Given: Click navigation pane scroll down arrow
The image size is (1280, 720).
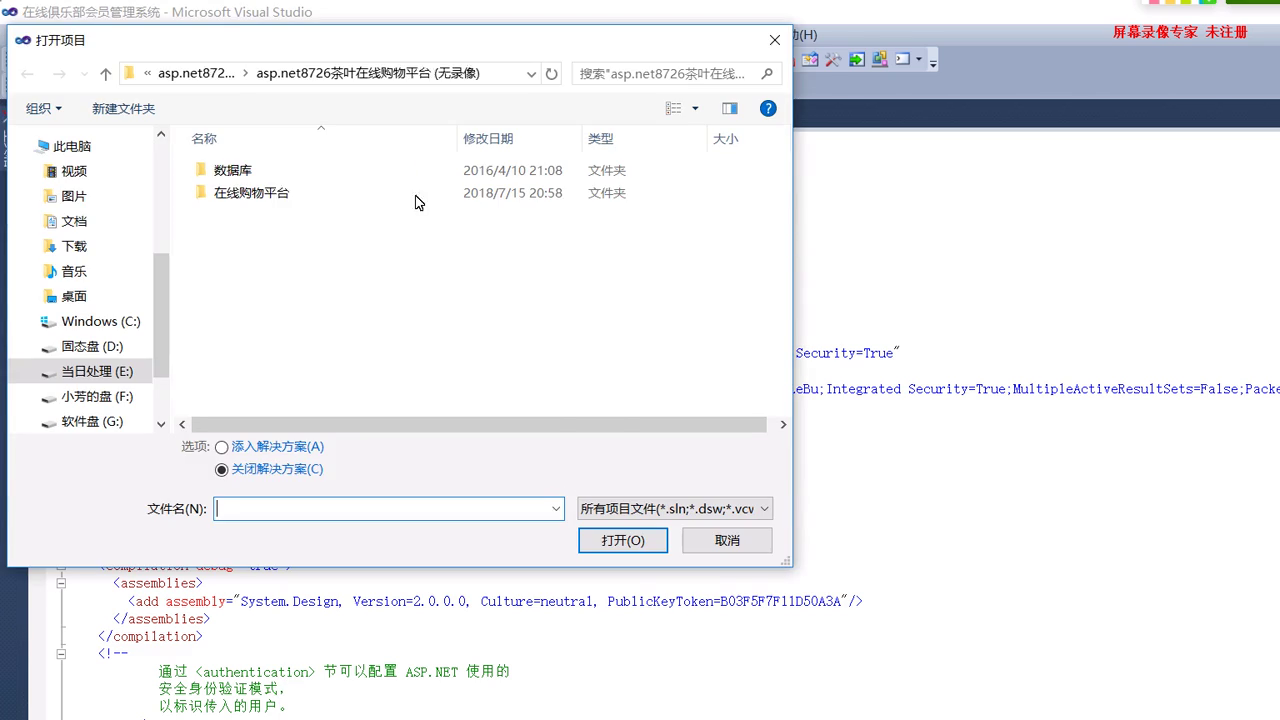Looking at the screenshot, I should [x=161, y=424].
